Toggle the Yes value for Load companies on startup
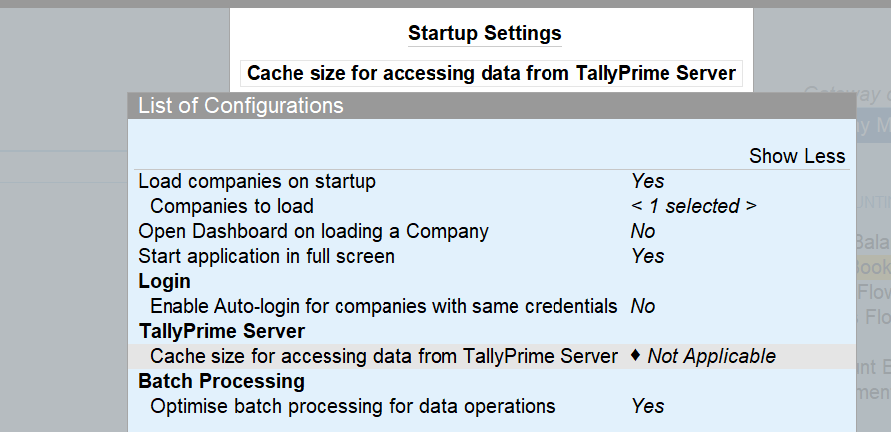The width and height of the screenshot is (891, 432). [x=648, y=181]
